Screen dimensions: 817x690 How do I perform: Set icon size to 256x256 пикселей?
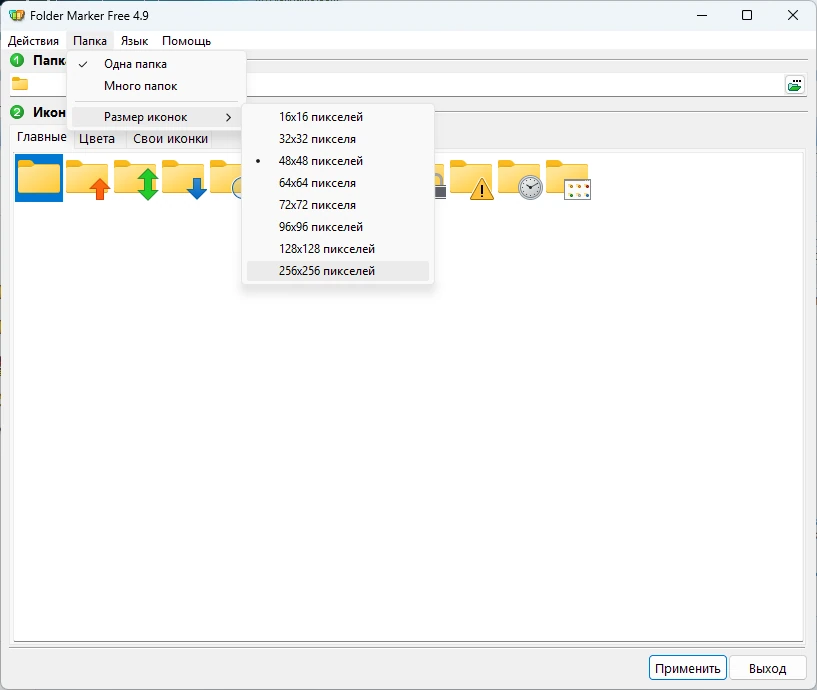338,271
